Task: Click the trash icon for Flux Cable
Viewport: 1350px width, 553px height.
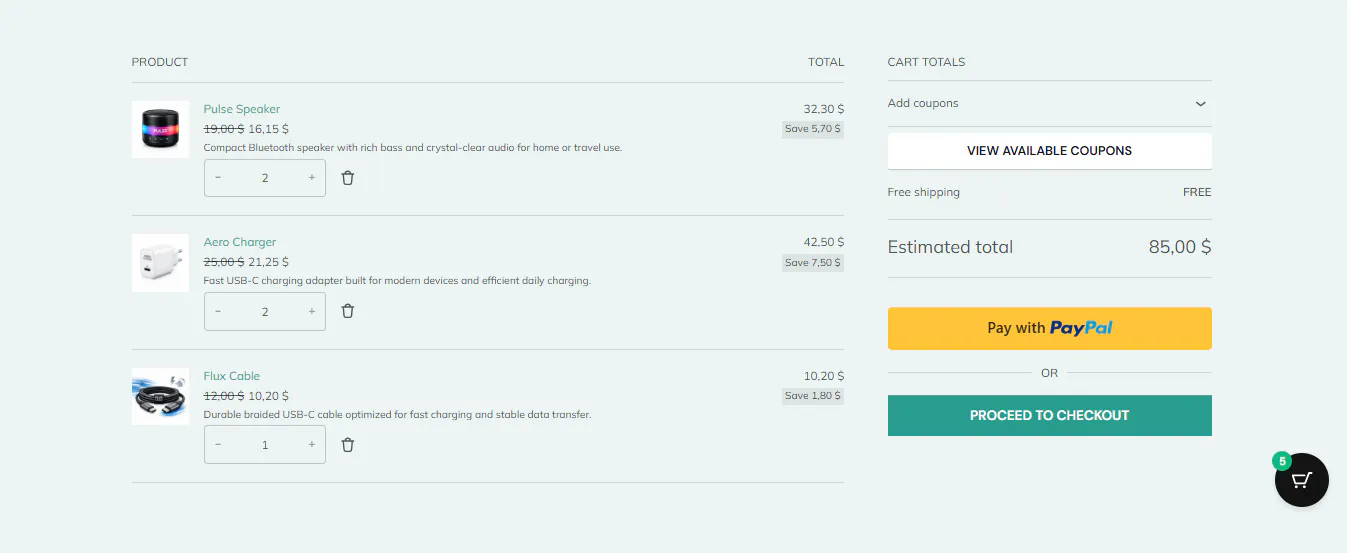Action: coord(348,445)
